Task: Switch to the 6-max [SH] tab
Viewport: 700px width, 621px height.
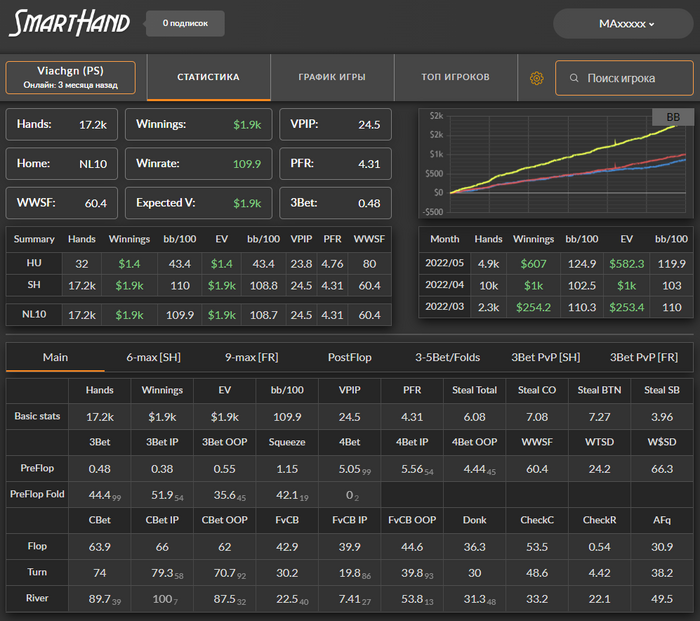Action: [154, 357]
